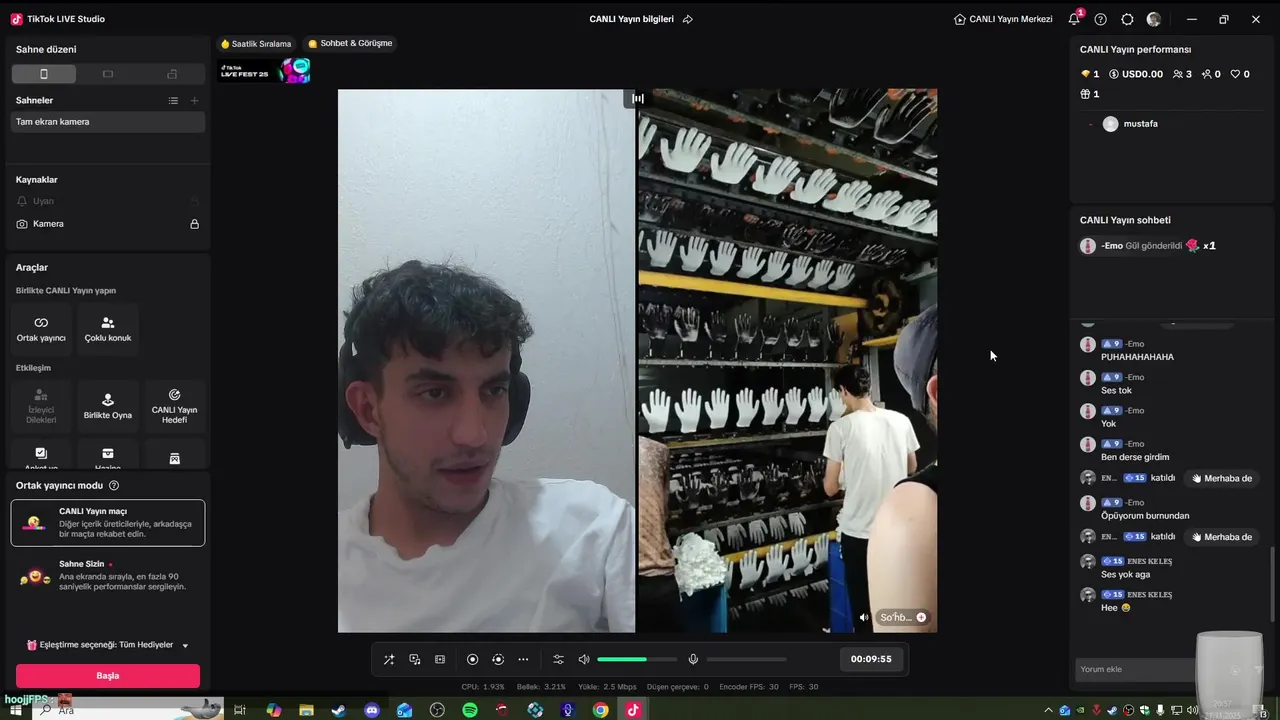Mute the co-host video speaker icon
The image size is (1280, 720).
(864, 617)
